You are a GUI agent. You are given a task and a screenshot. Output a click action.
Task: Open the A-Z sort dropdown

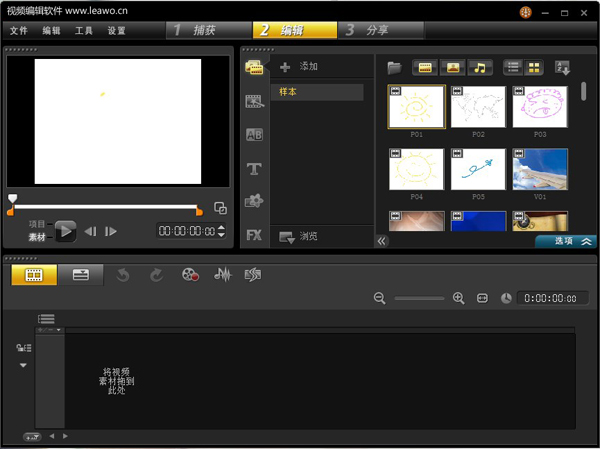click(562, 68)
